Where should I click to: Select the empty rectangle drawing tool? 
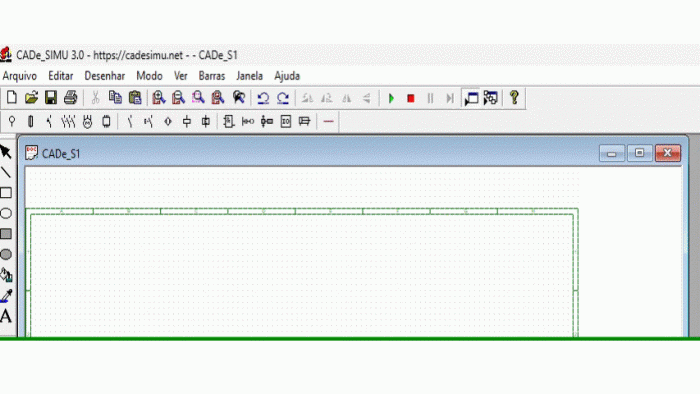tap(6, 193)
